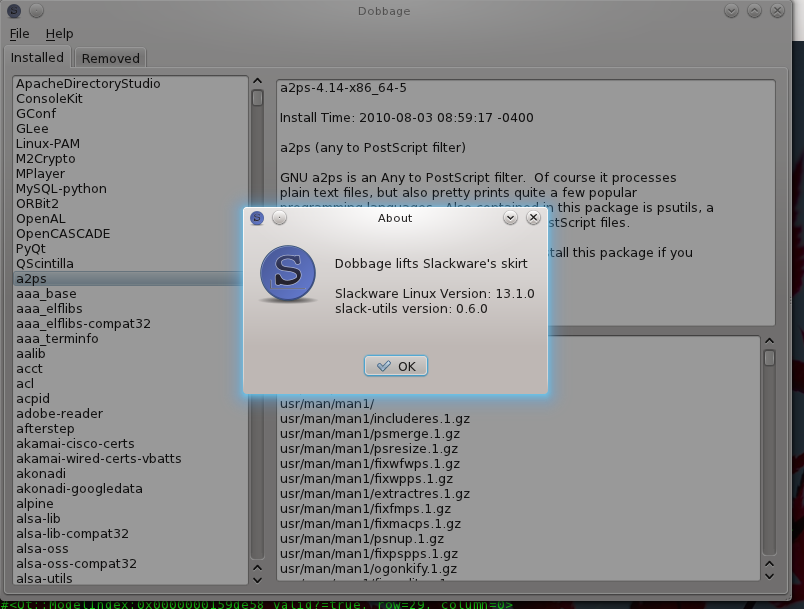Select the Linux-PAM package
Screen dimensions: 804x609
tap(130, 144)
